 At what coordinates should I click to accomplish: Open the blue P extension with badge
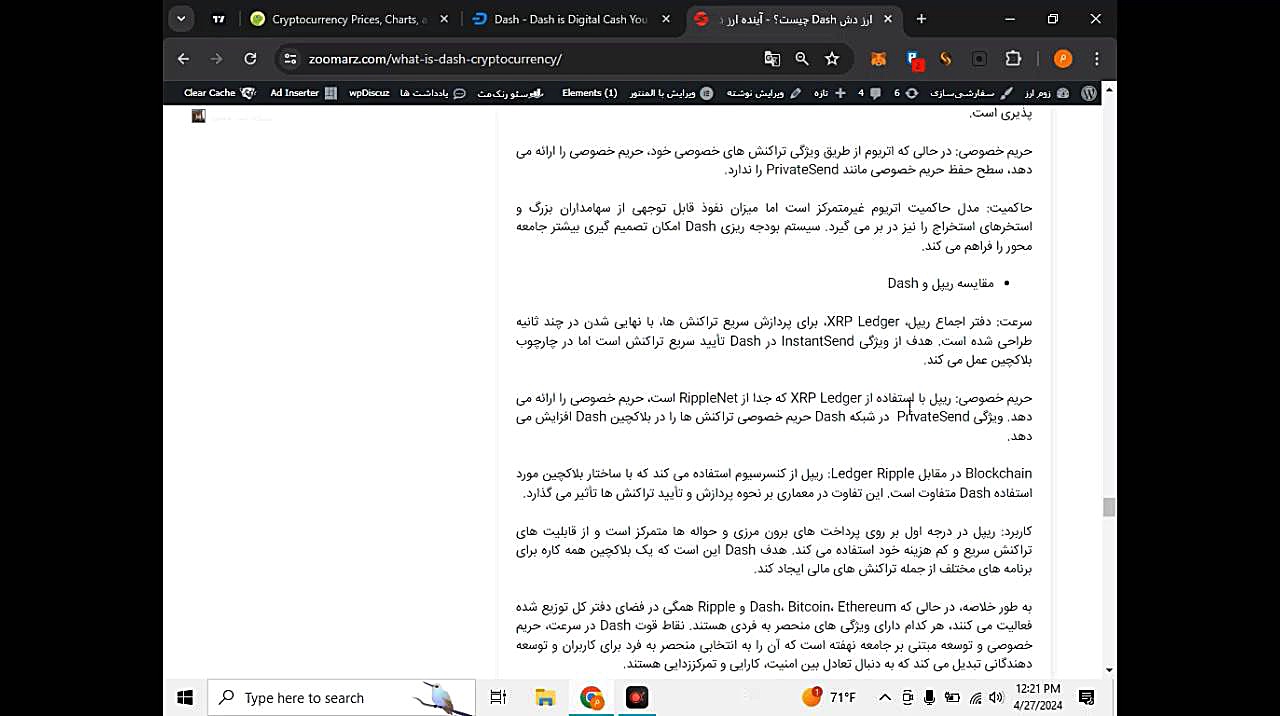click(914, 60)
